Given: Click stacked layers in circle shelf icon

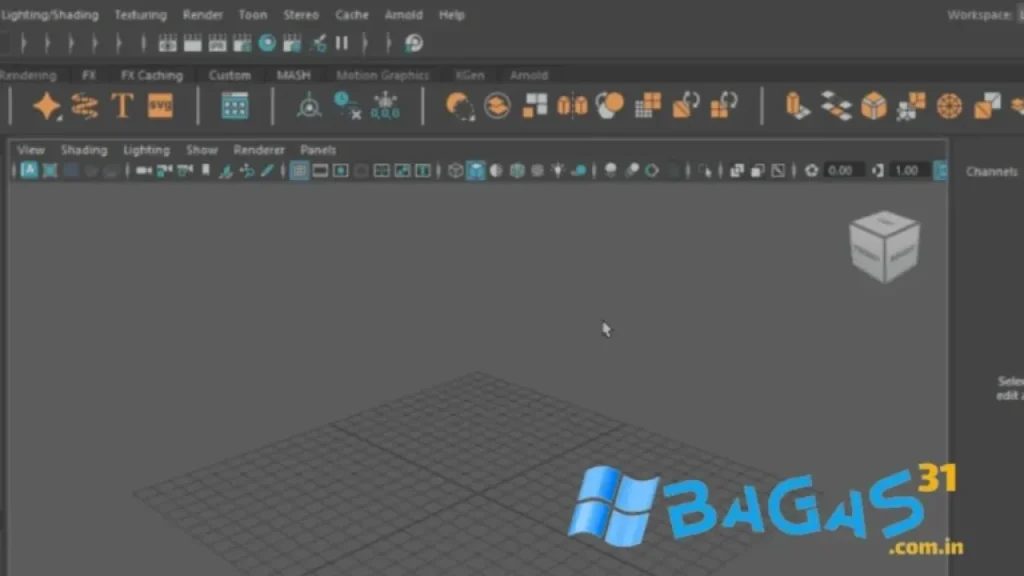Looking at the screenshot, I should 497,105.
